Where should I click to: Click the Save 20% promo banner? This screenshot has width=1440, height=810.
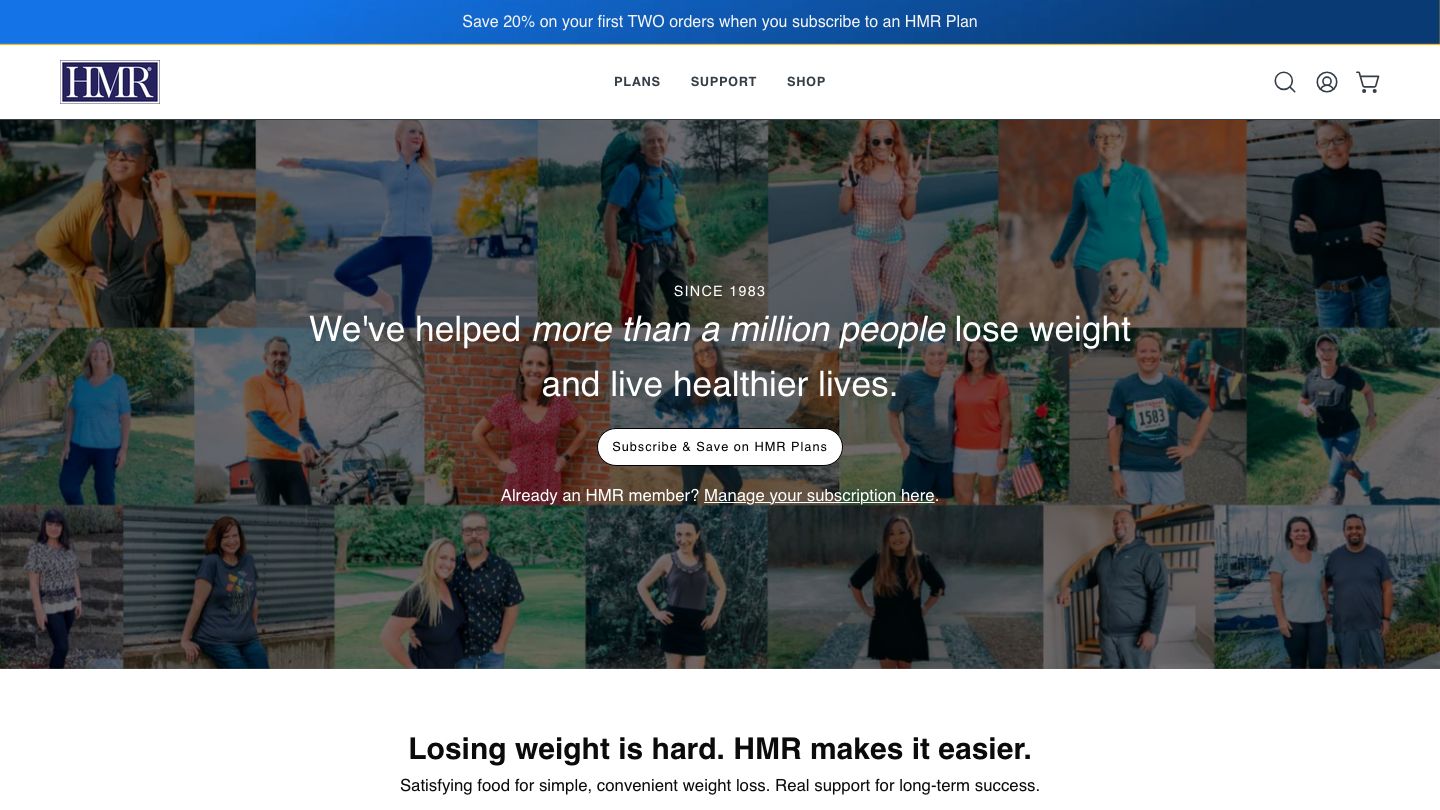(x=720, y=21)
